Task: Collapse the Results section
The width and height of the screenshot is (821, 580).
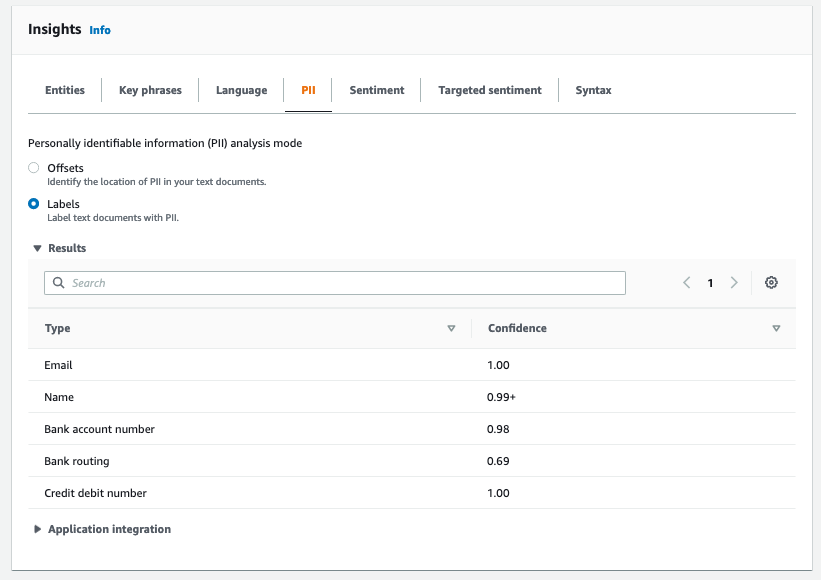Action: (37, 248)
